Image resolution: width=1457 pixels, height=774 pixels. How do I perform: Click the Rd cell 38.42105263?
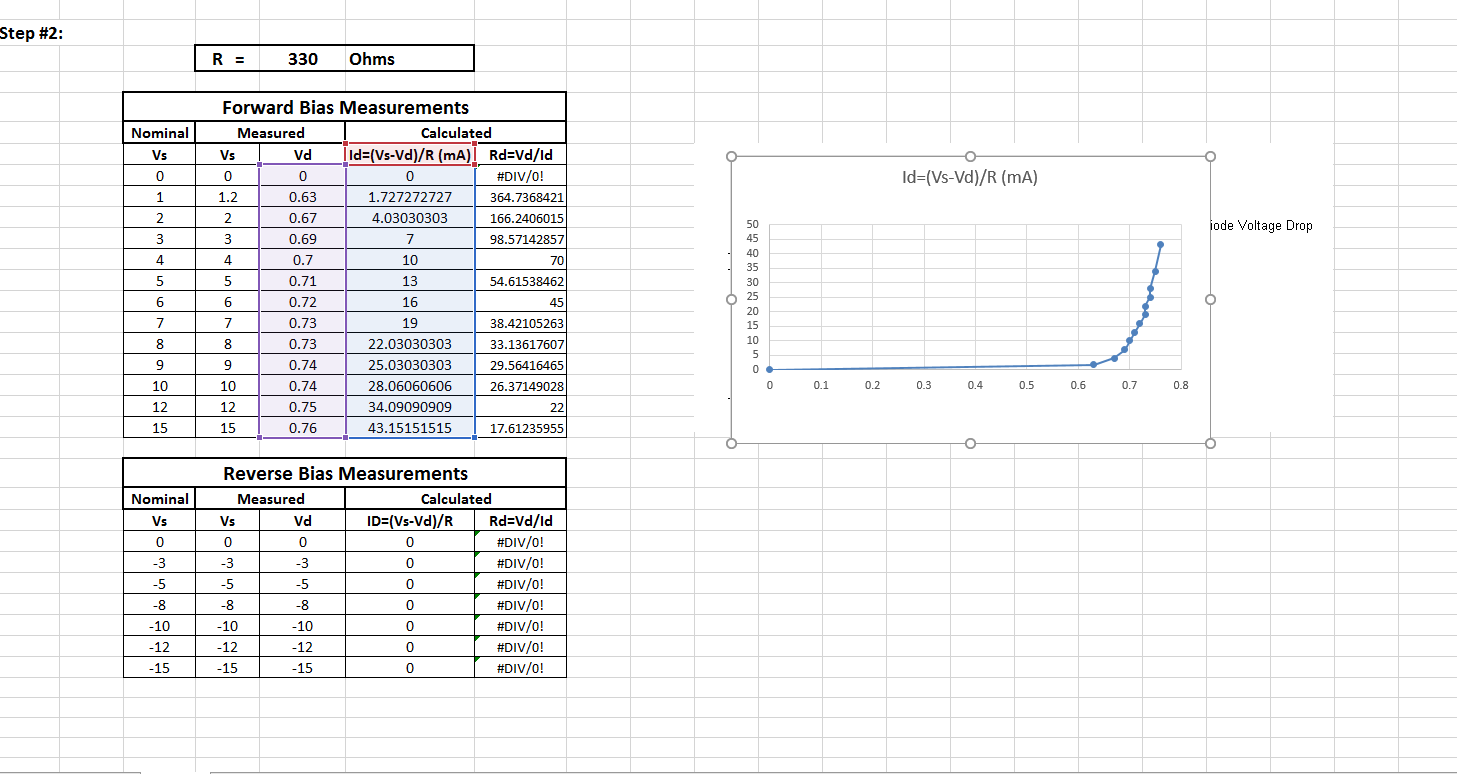[520, 323]
